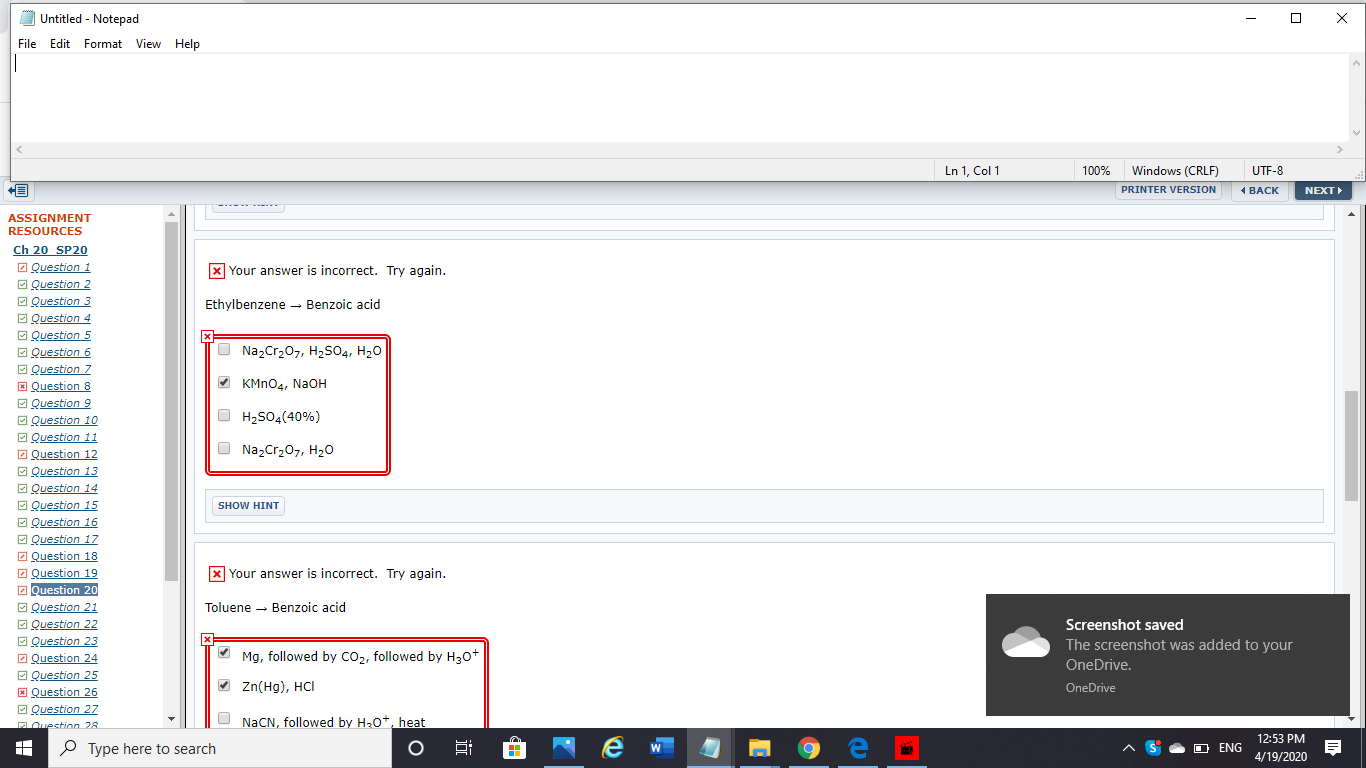This screenshot has height=768, width=1366.
Task: Click the SHOW HINT button
Action: coord(247,505)
